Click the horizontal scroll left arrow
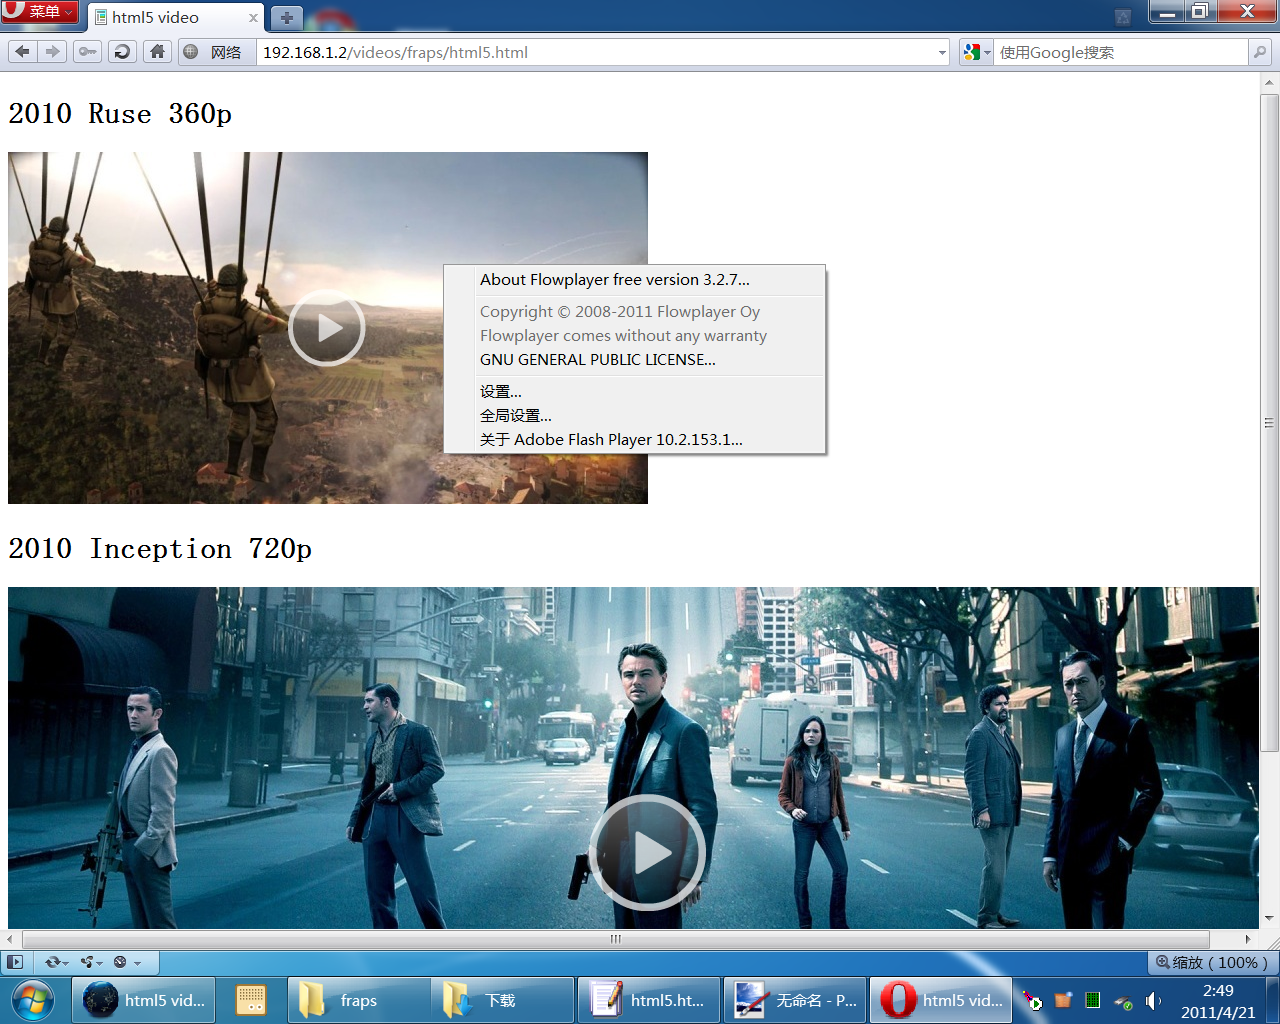1280x1024 pixels. tap(9, 939)
